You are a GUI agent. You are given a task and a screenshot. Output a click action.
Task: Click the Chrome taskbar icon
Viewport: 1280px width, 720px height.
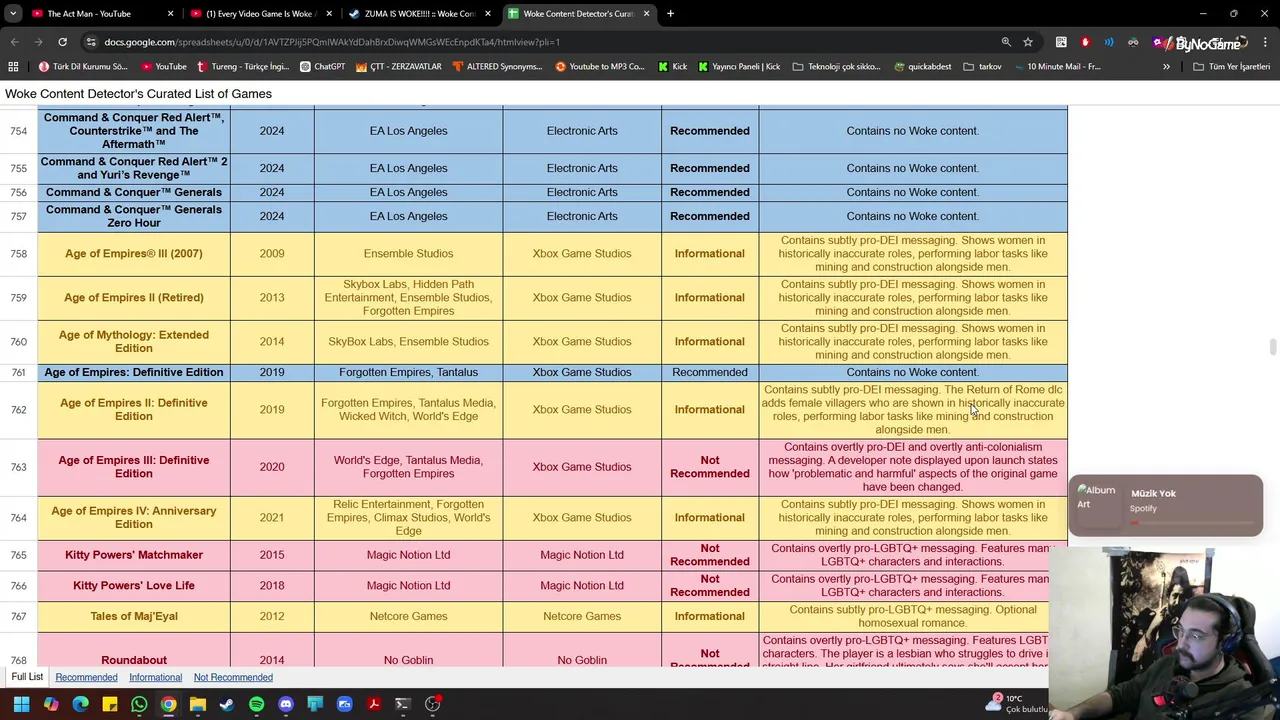tap(168, 705)
